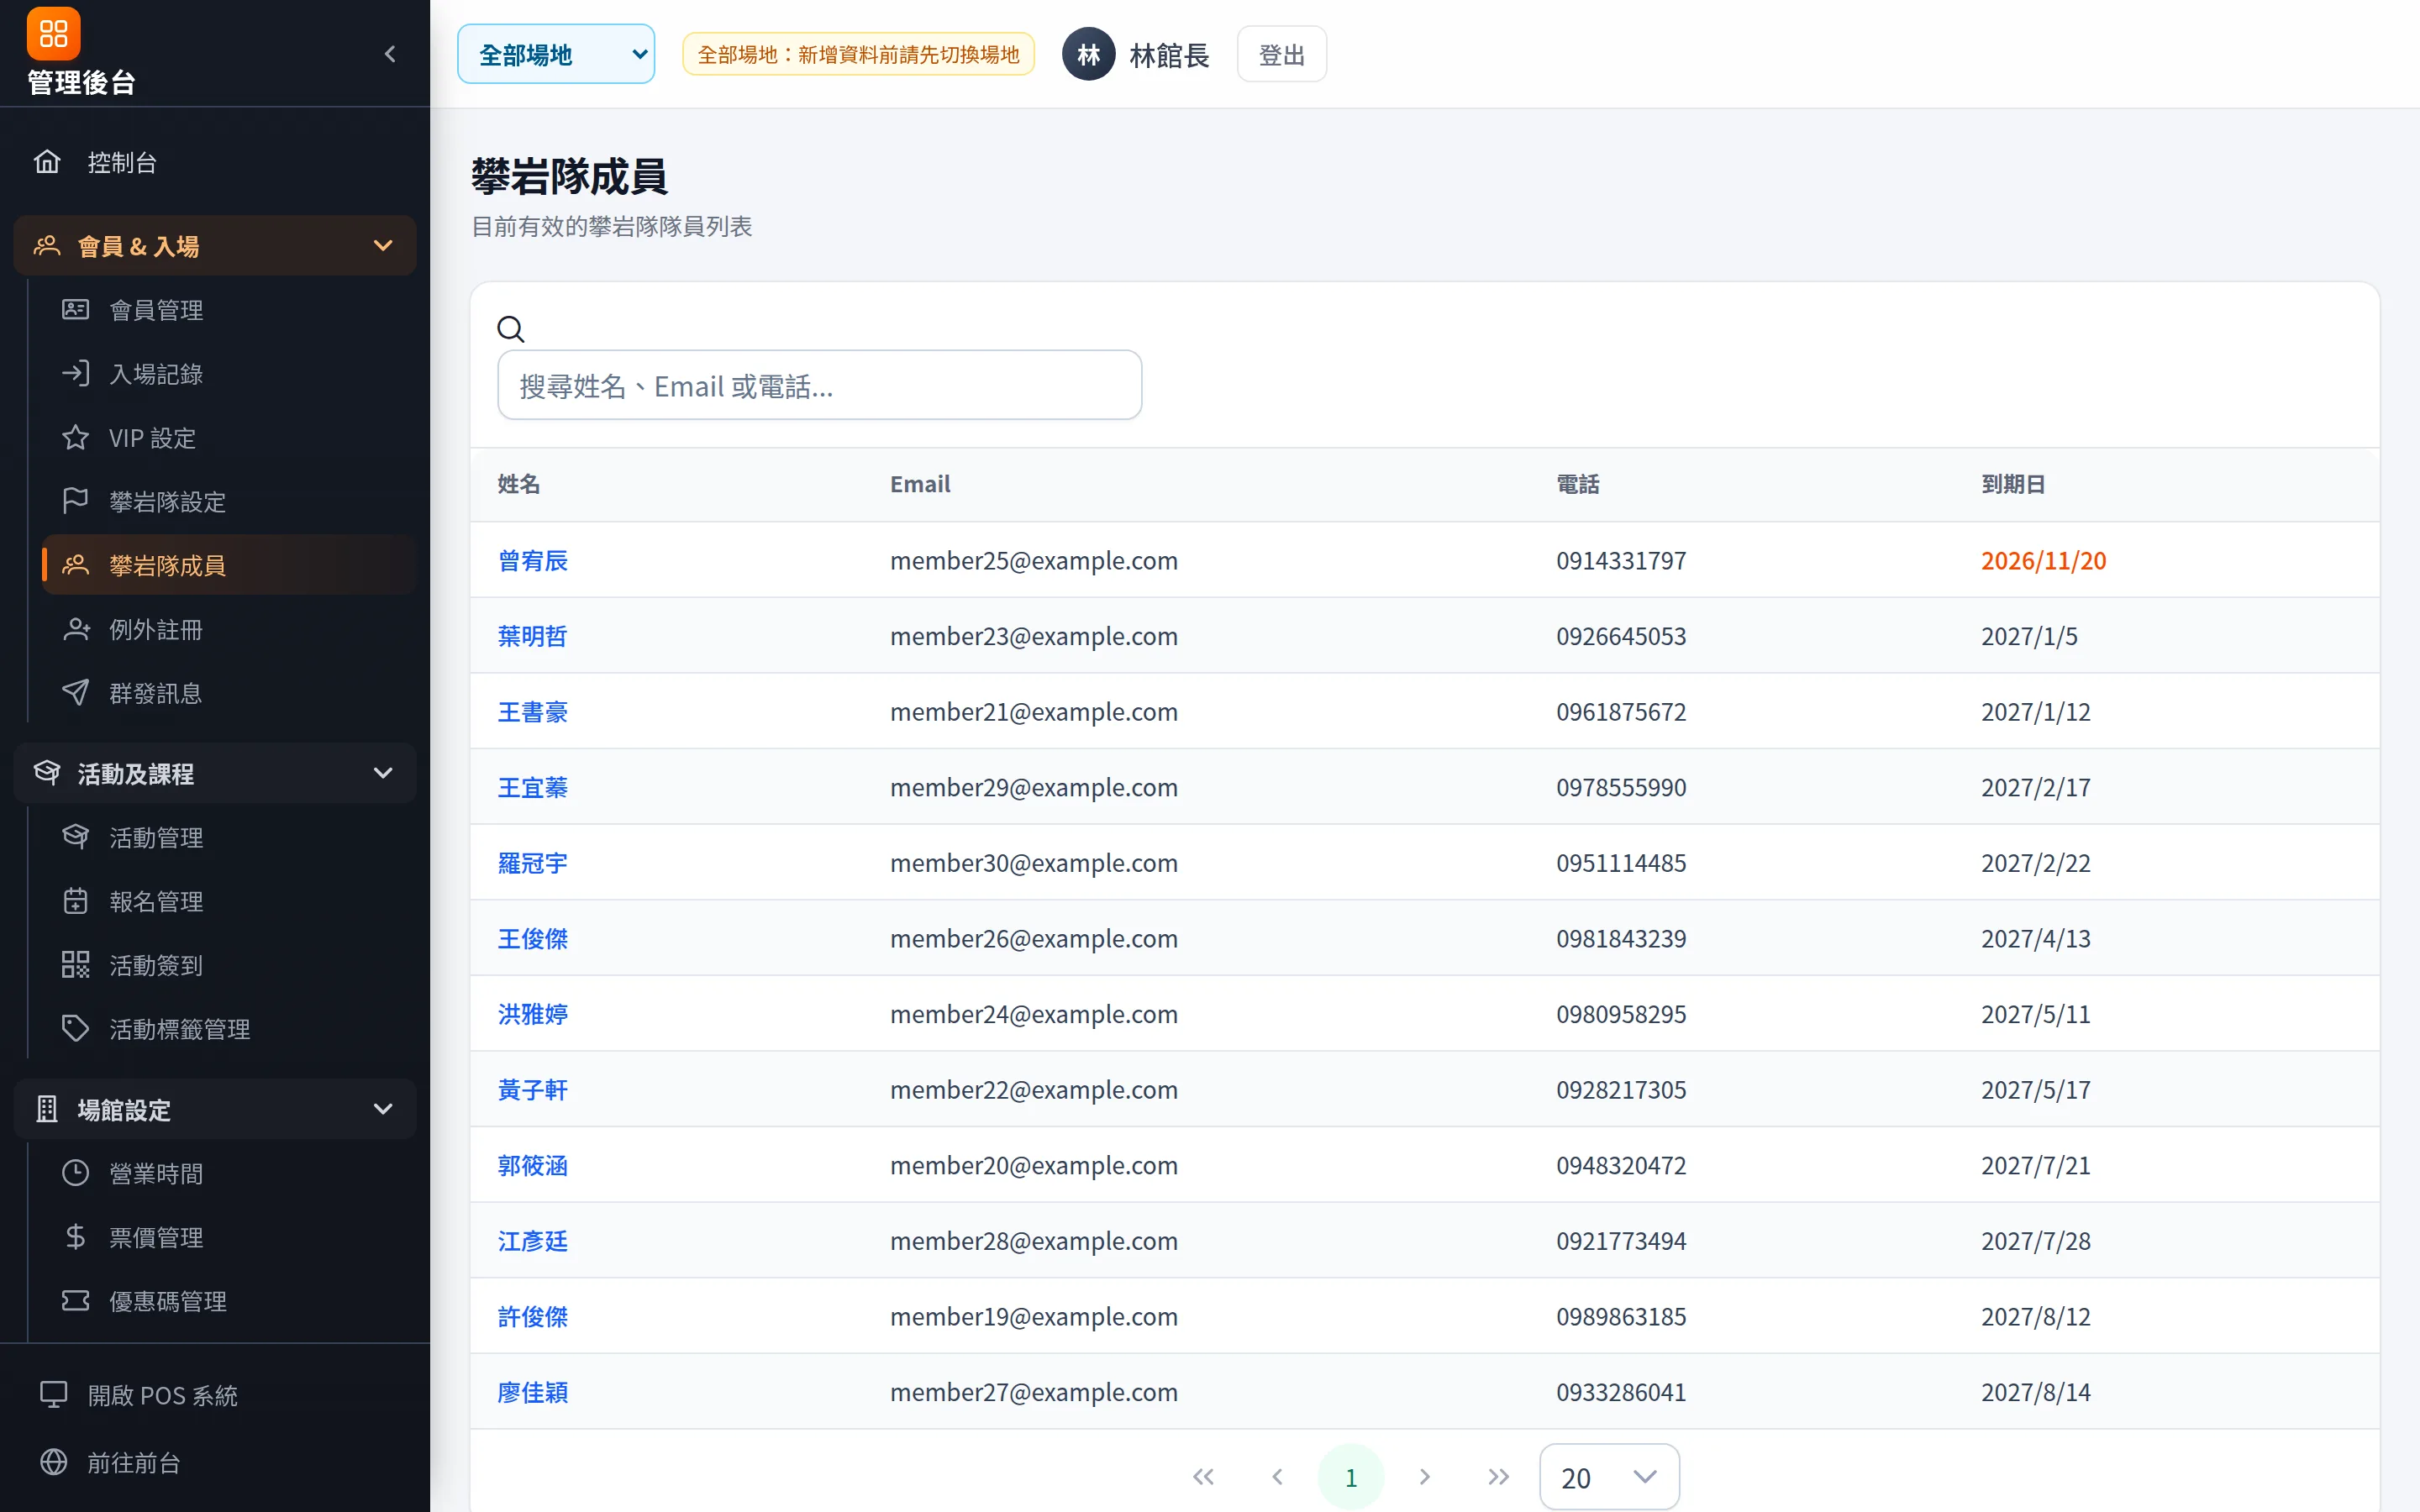
Task: Open the page size 20 dropdown
Action: tap(1609, 1477)
